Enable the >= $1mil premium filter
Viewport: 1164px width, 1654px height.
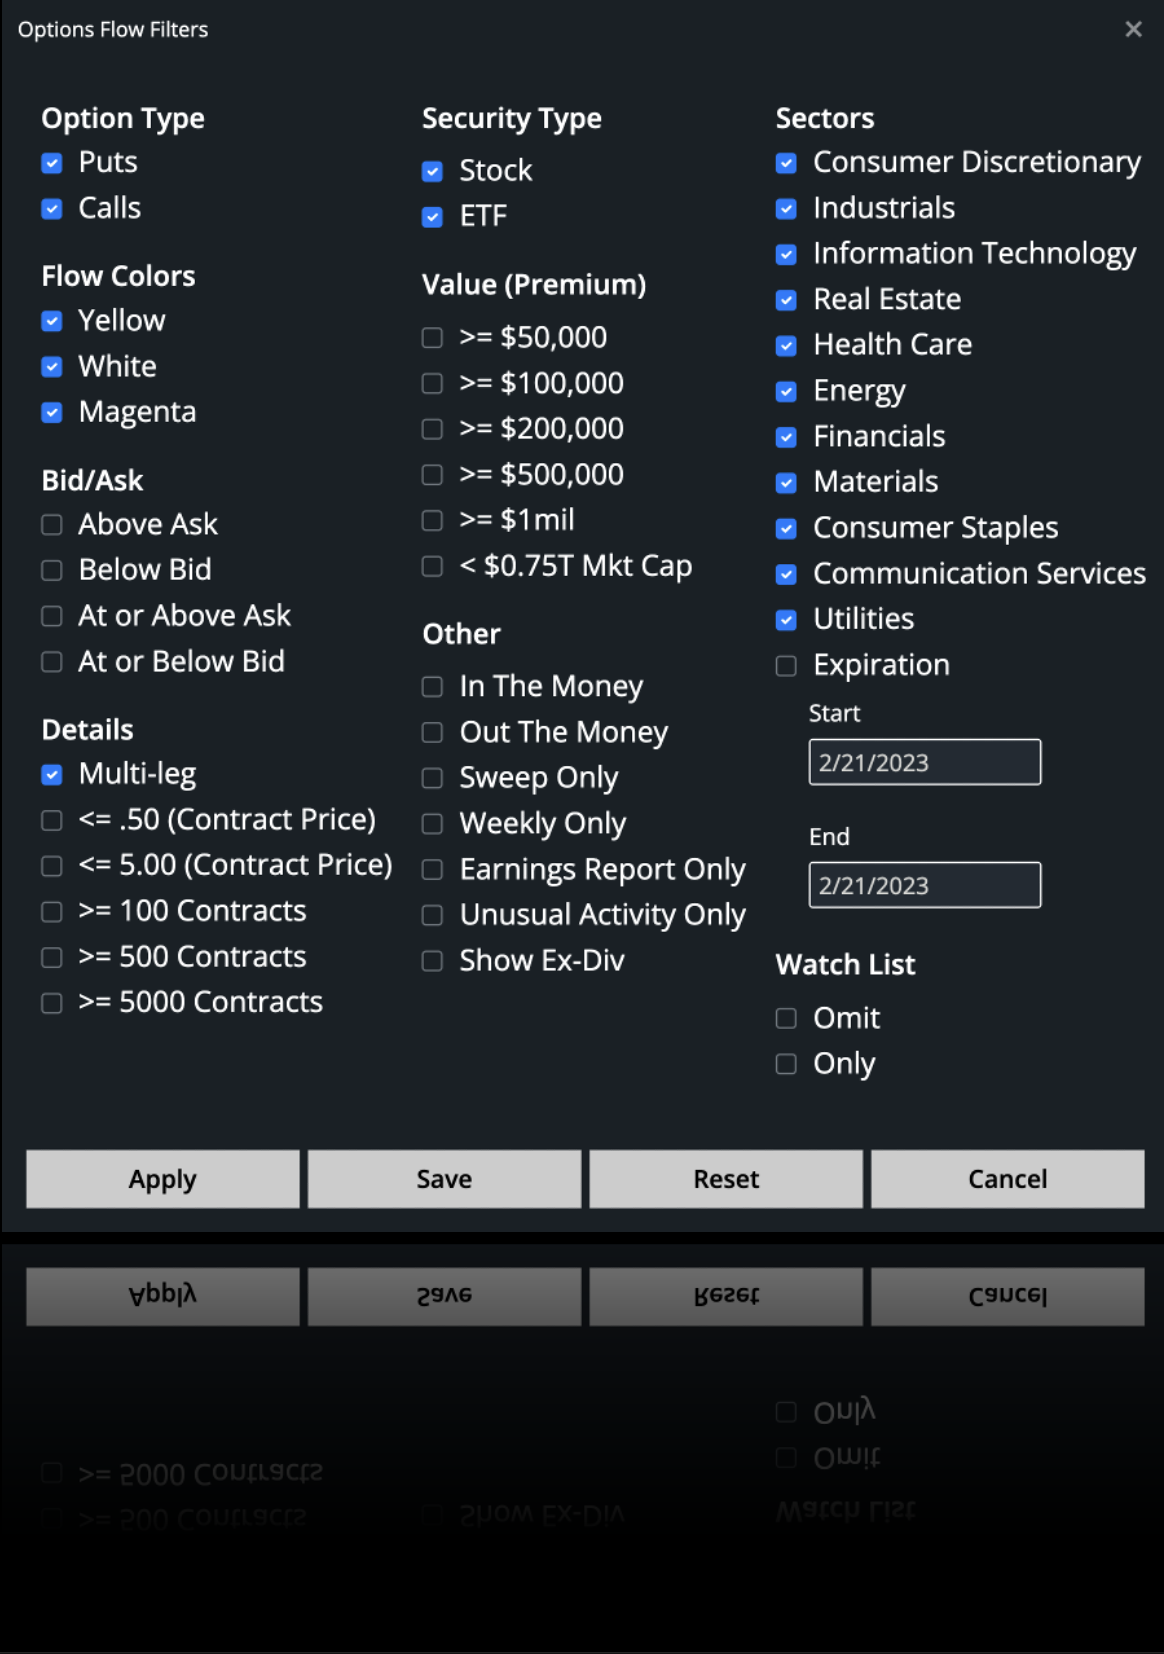click(432, 521)
